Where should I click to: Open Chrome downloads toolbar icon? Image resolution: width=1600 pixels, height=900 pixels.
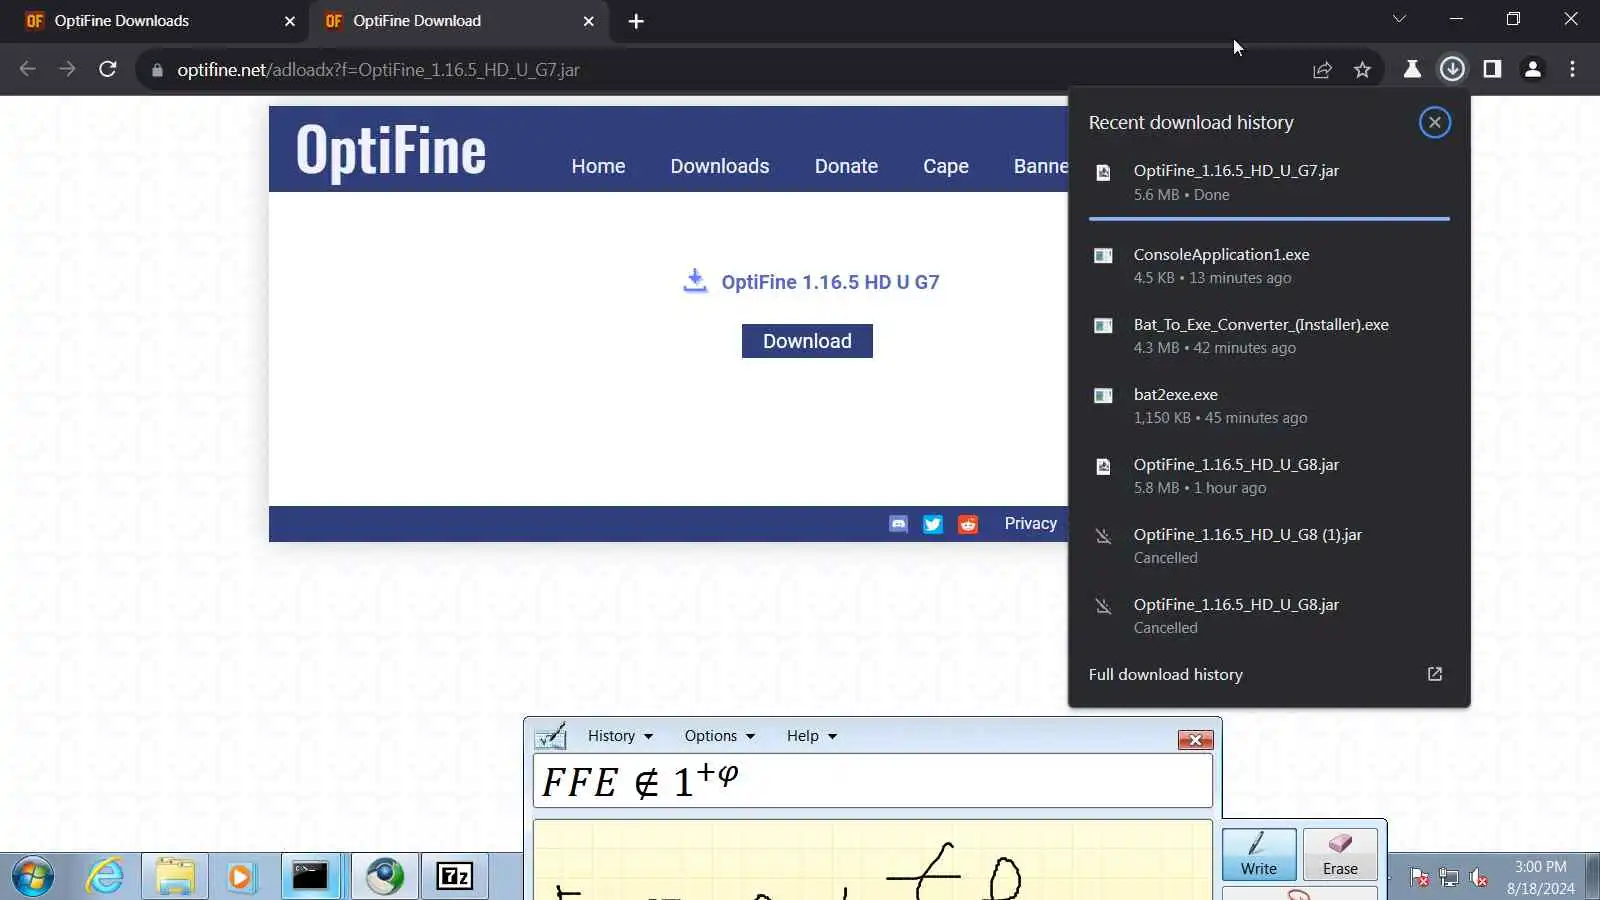click(x=1452, y=69)
